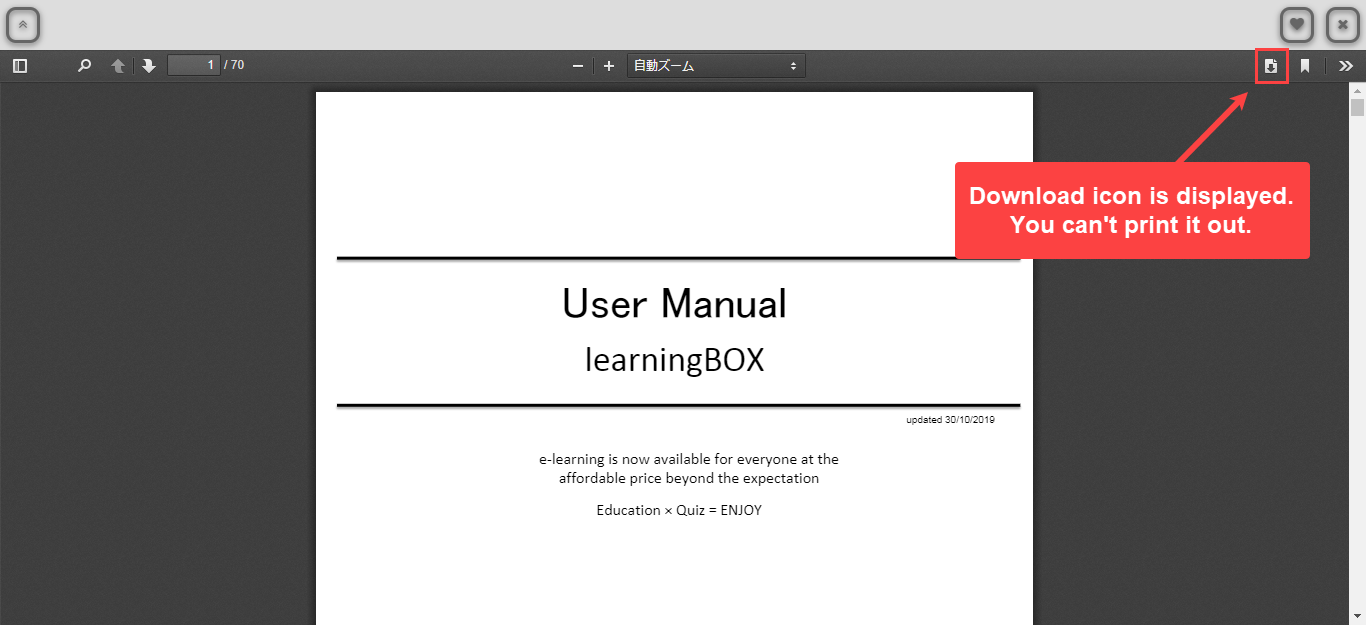Expand the tools menu double-chevron
This screenshot has width=1366, height=625.
pos(1346,66)
